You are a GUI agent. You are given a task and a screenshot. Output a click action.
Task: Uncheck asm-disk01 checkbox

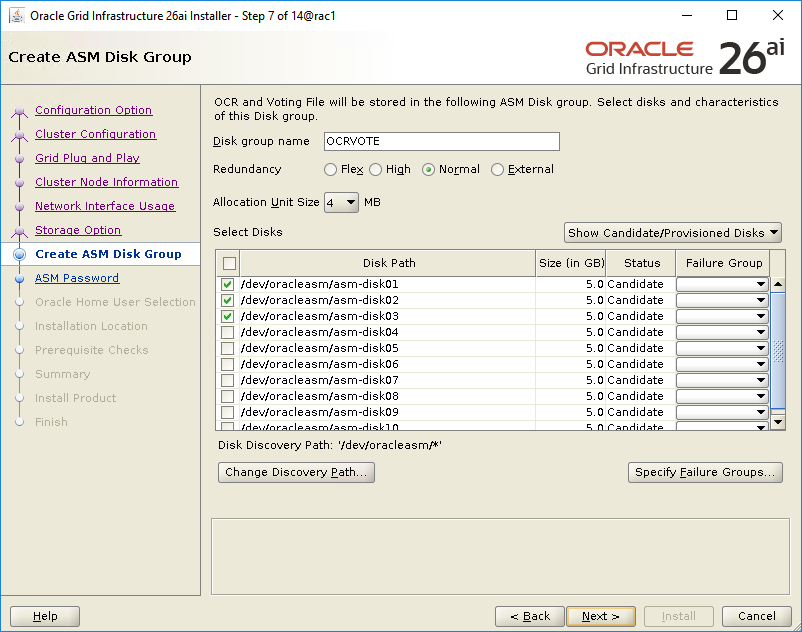(x=228, y=284)
